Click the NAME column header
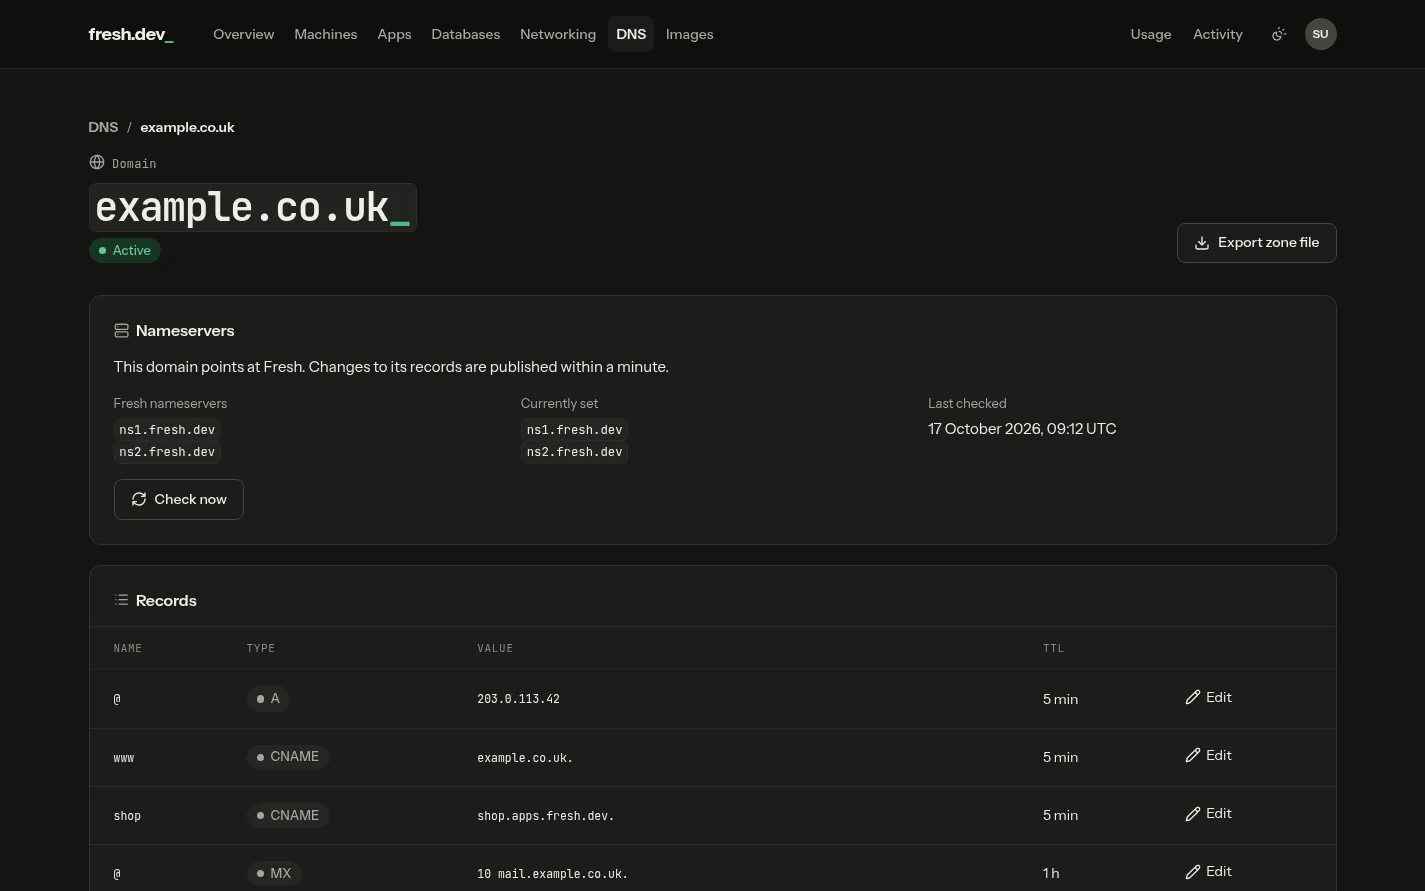Screen dimensions: 1425x891 pyautogui.click(x=128, y=648)
